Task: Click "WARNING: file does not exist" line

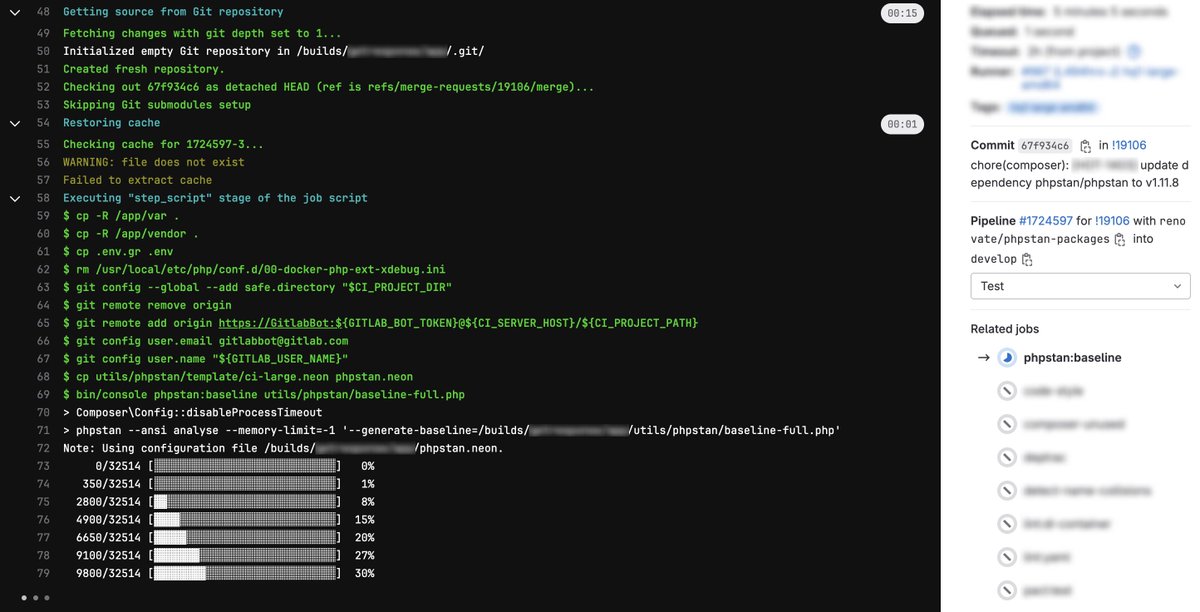Action: click(x=153, y=162)
